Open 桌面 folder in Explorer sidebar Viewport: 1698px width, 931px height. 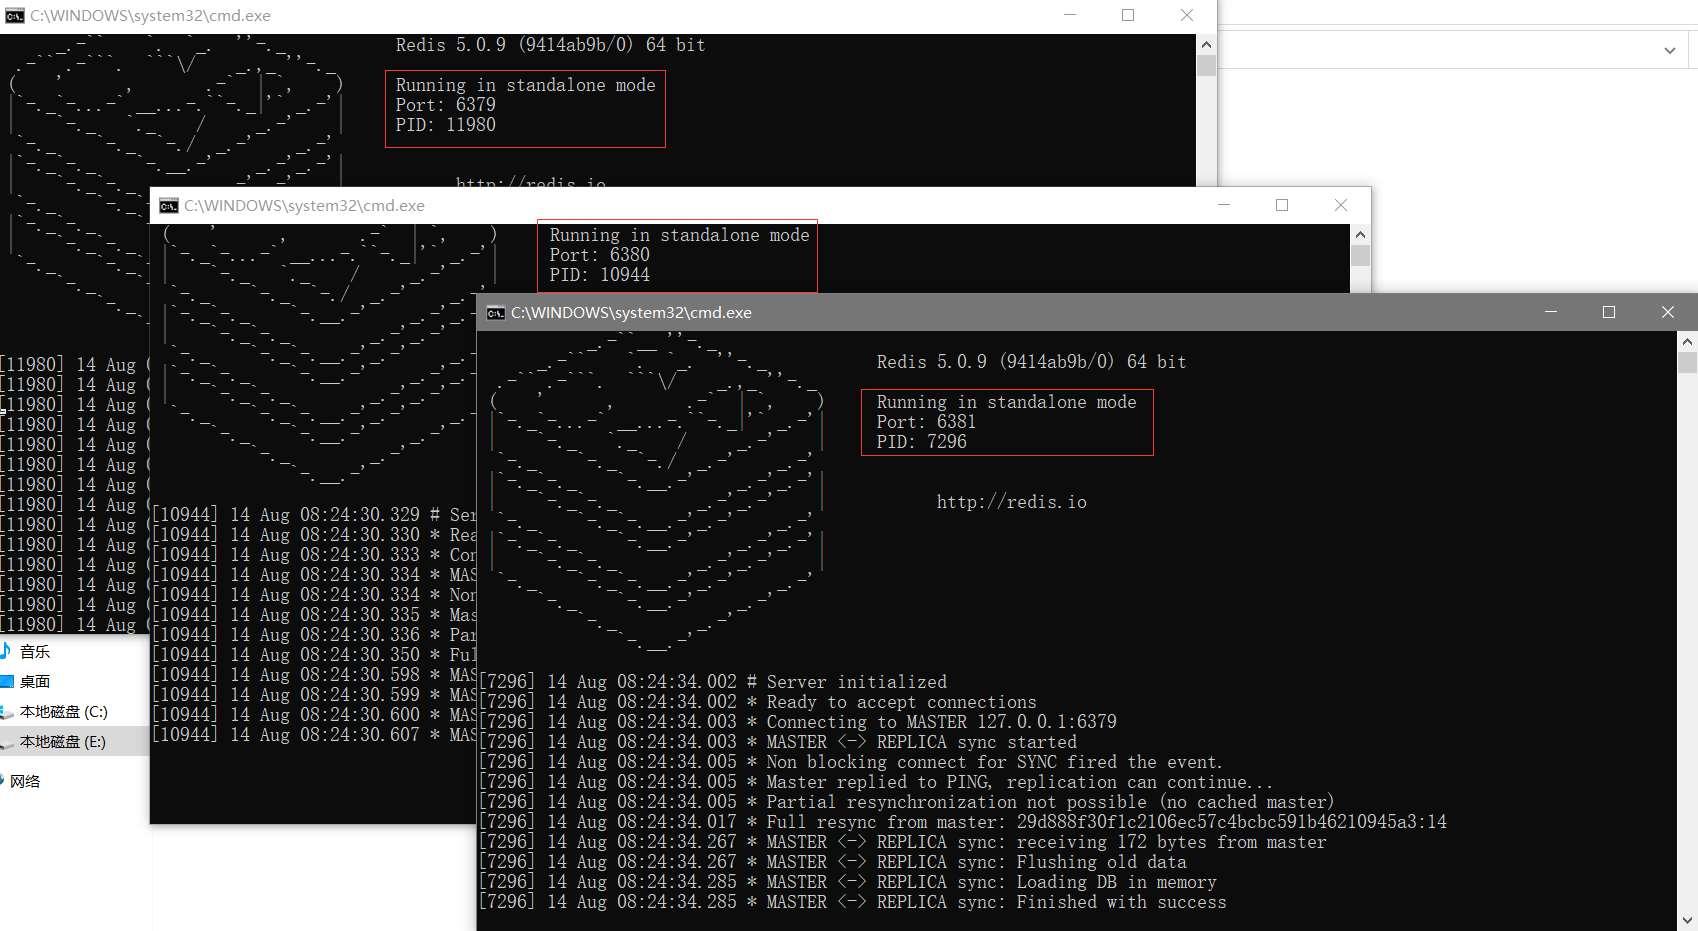(x=35, y=682)
